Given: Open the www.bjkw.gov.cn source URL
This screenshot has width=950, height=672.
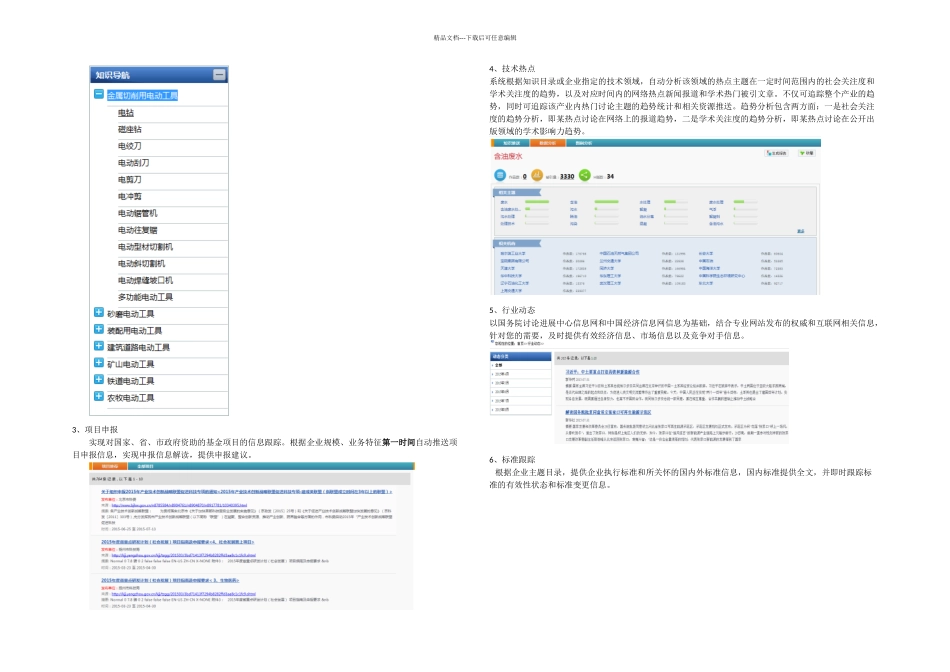Looking at the screenshot, I should click(179, 505).
